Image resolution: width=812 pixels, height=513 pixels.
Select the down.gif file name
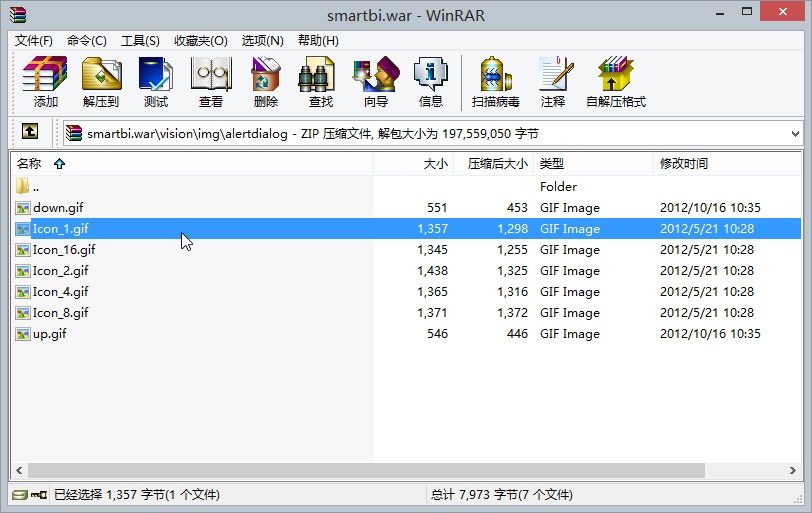pyautogui.click(x=58, y=208)
